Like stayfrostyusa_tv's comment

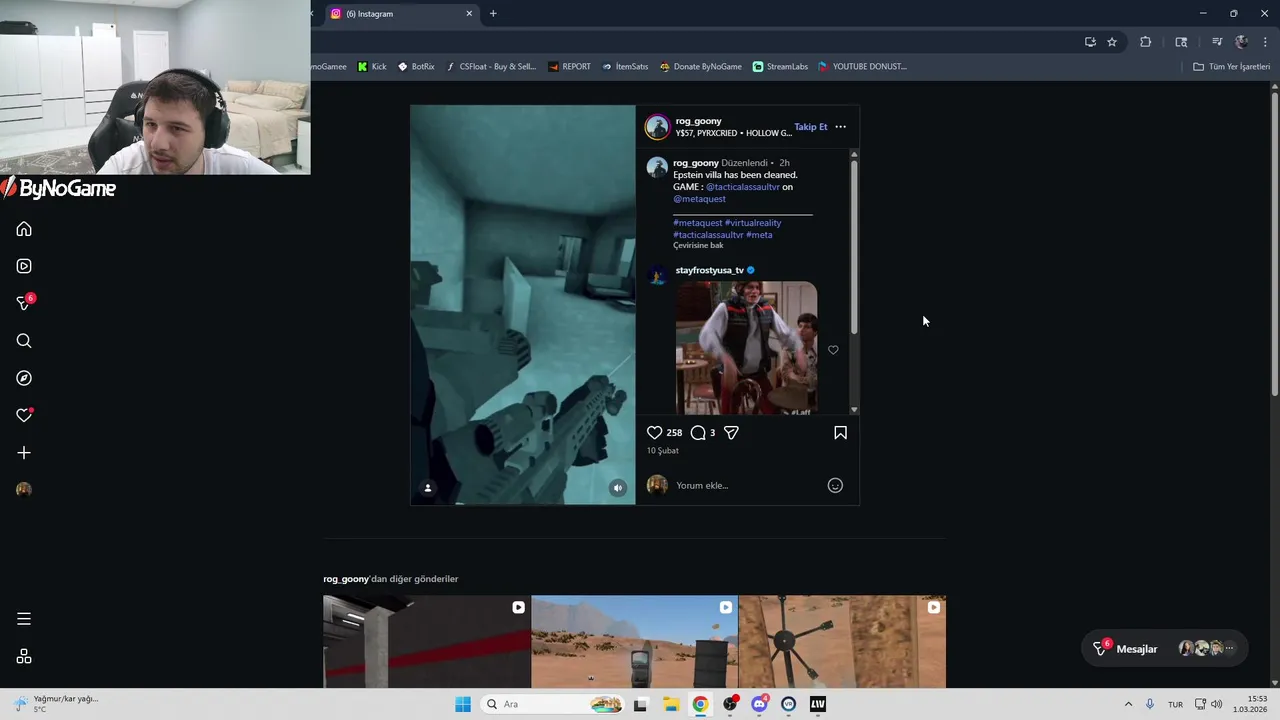point(833,350)
